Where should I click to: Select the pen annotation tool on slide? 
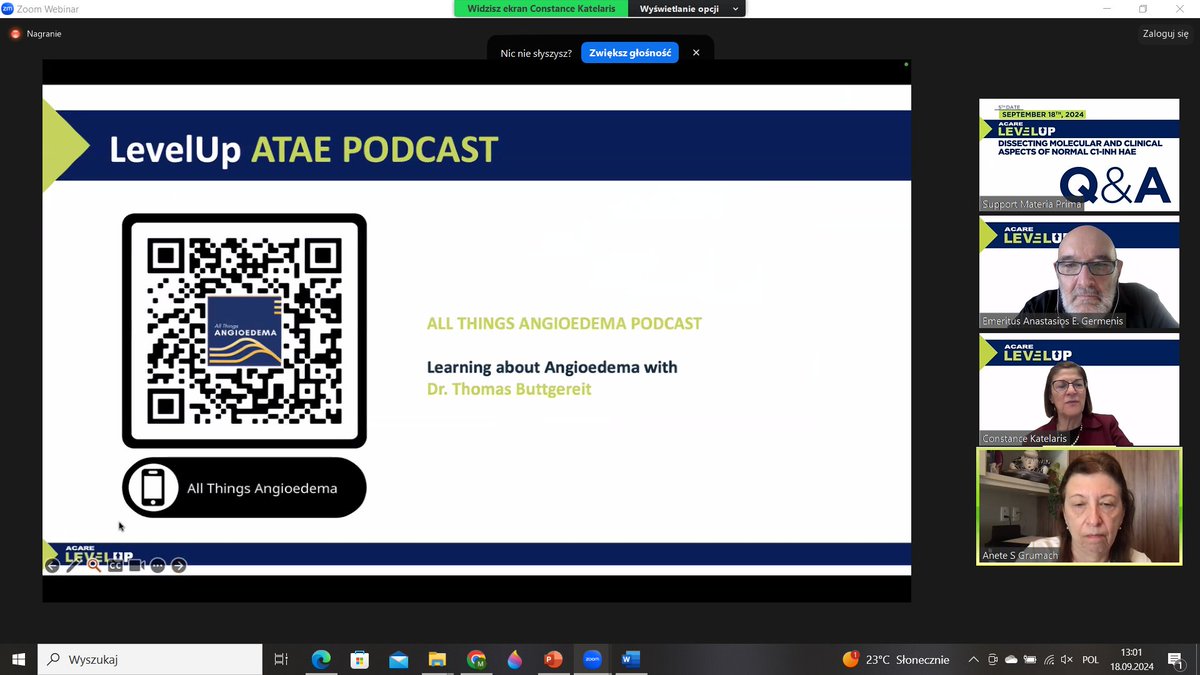pyautogui.click(x=73, y=566)
